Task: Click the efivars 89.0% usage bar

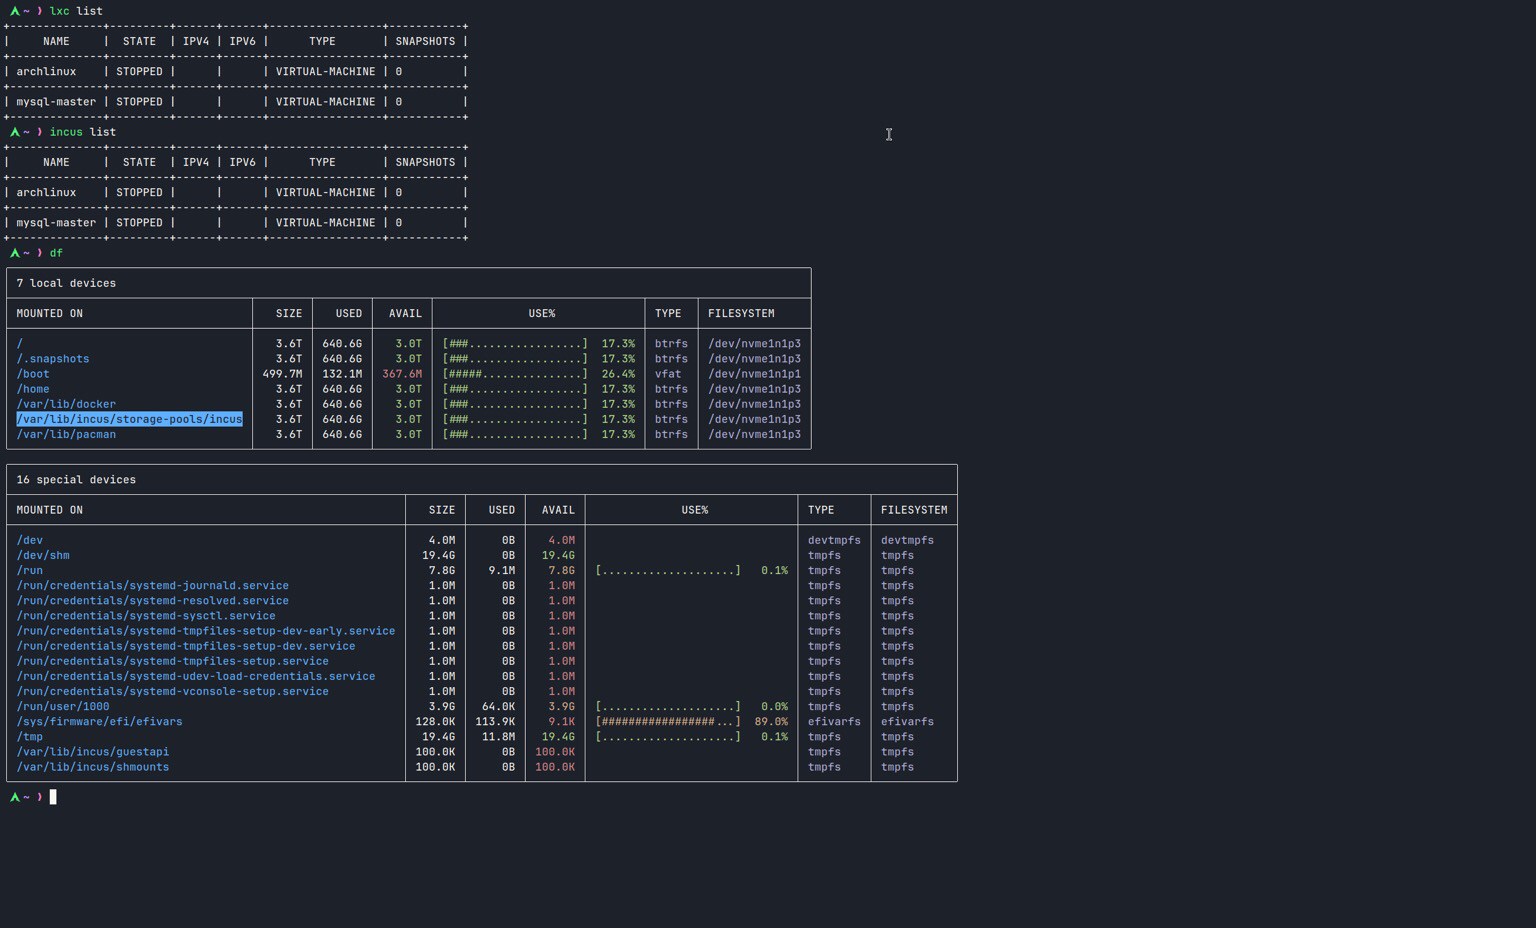Action: [x=668, y=721]
